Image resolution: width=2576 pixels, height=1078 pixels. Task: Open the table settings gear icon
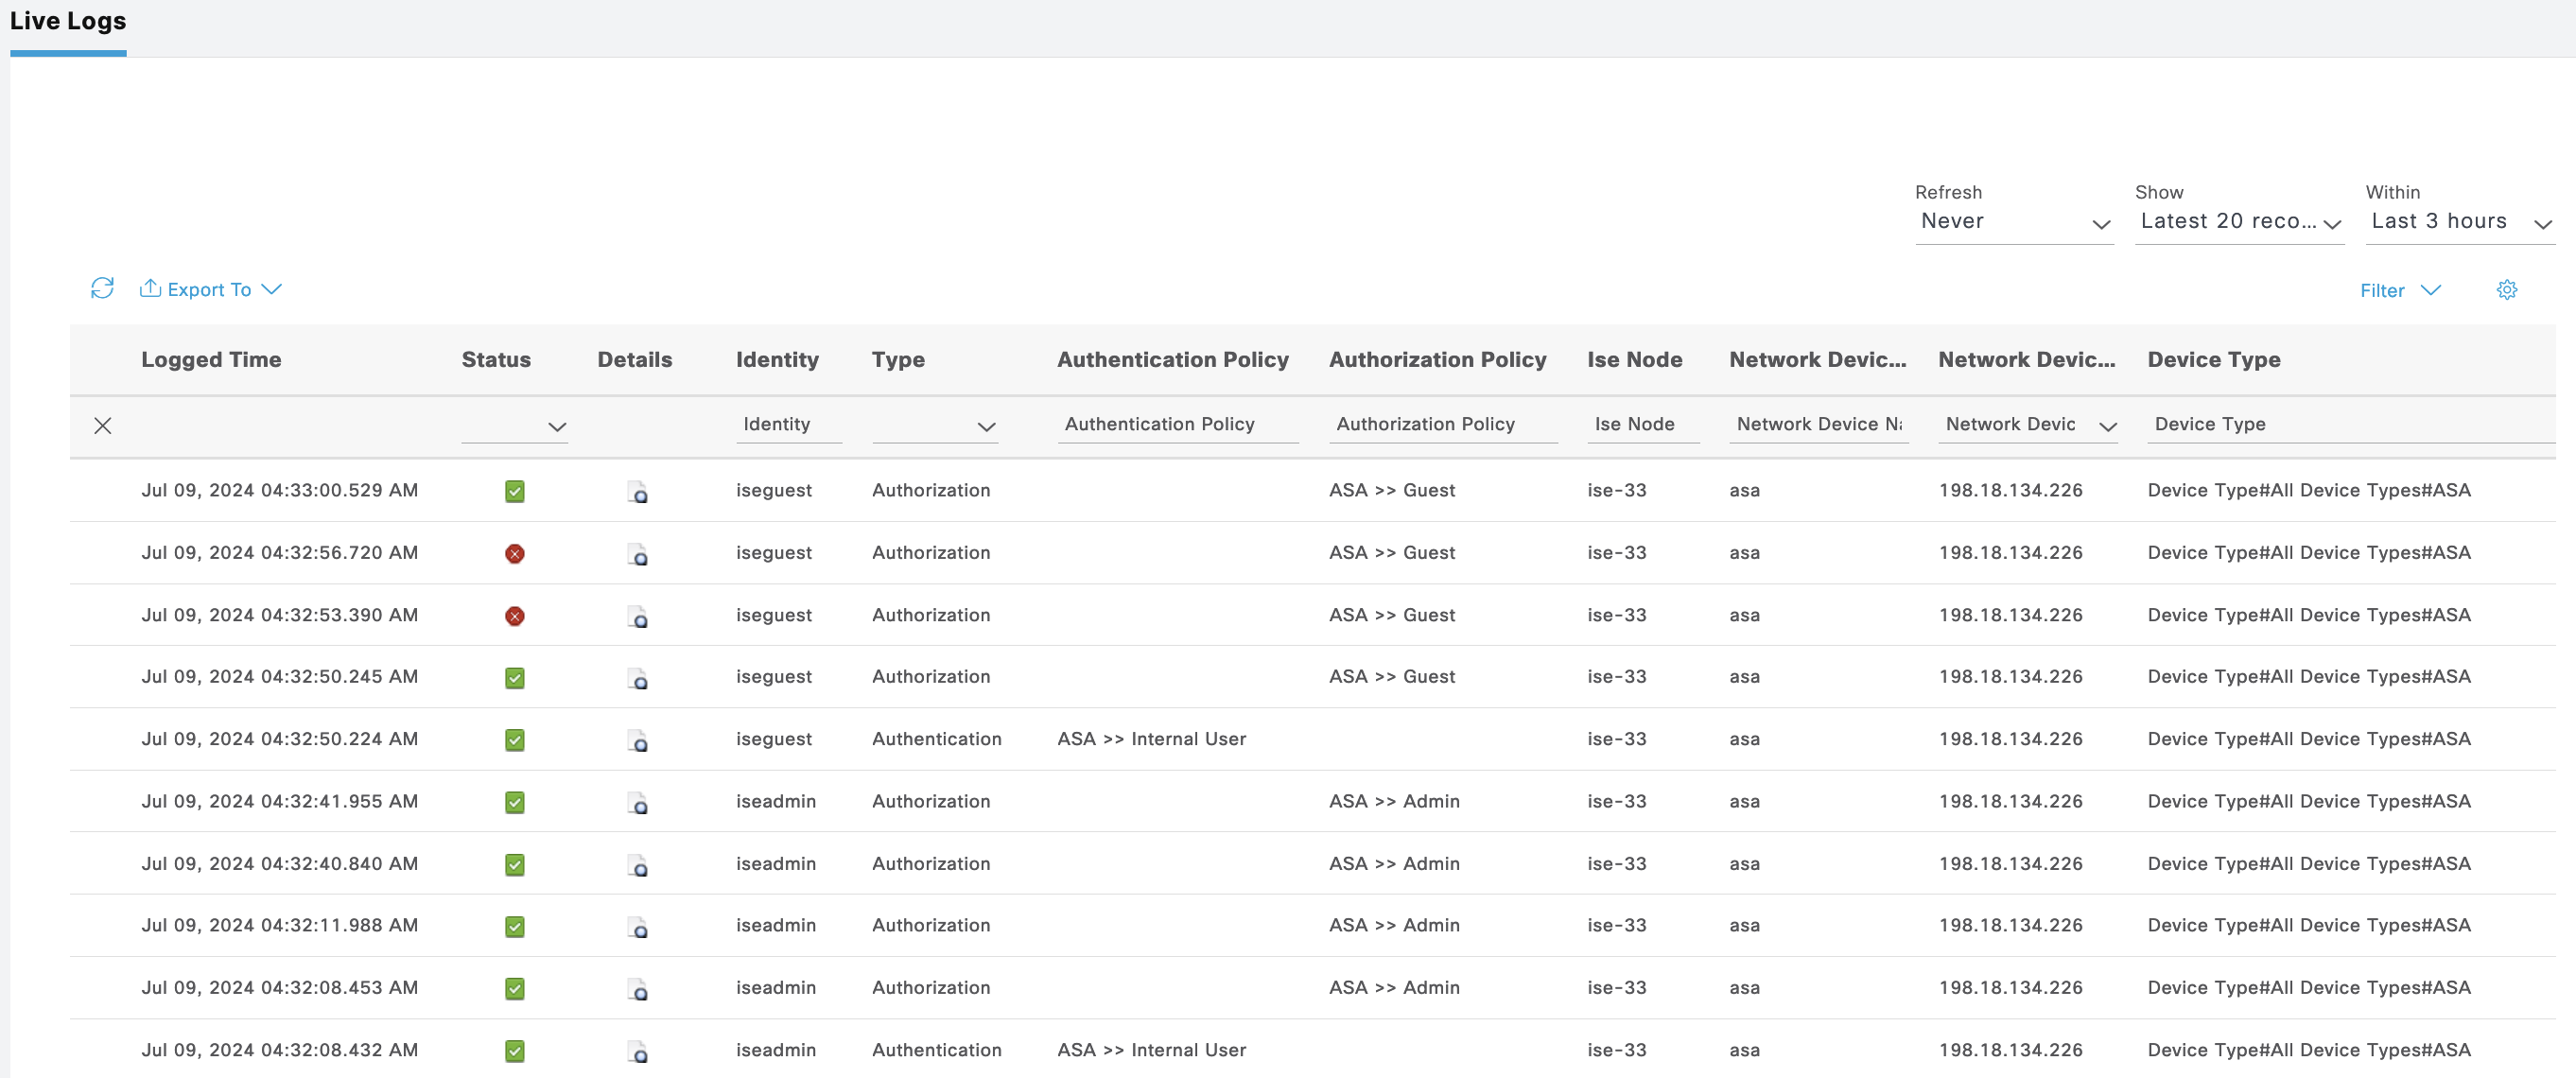(2506, 290)
